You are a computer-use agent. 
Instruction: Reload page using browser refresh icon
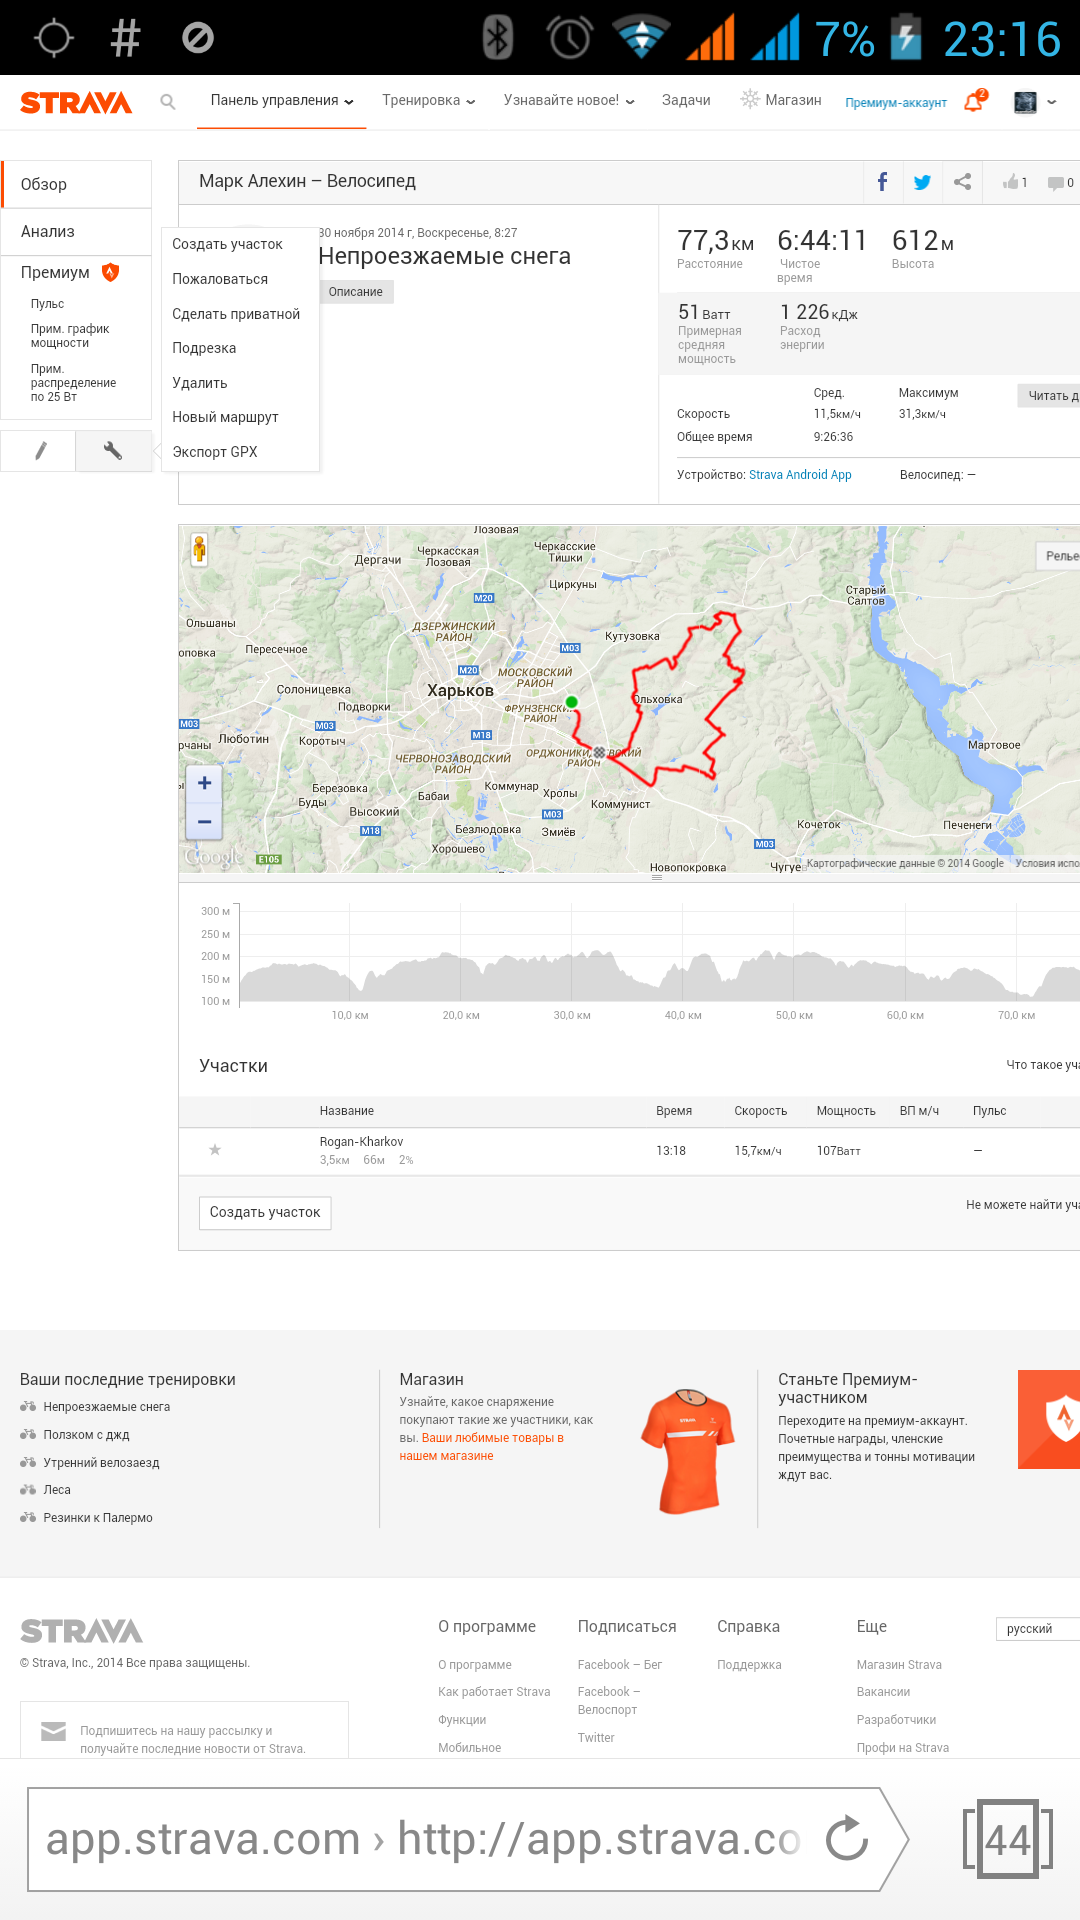[x=846, y=1839]
